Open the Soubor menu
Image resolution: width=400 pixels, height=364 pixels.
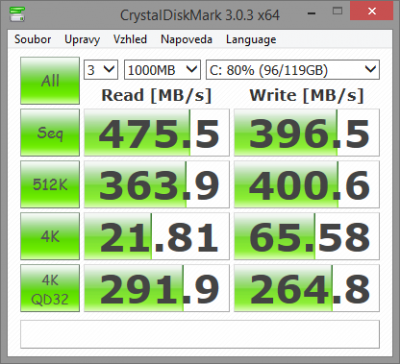(33, 39)
